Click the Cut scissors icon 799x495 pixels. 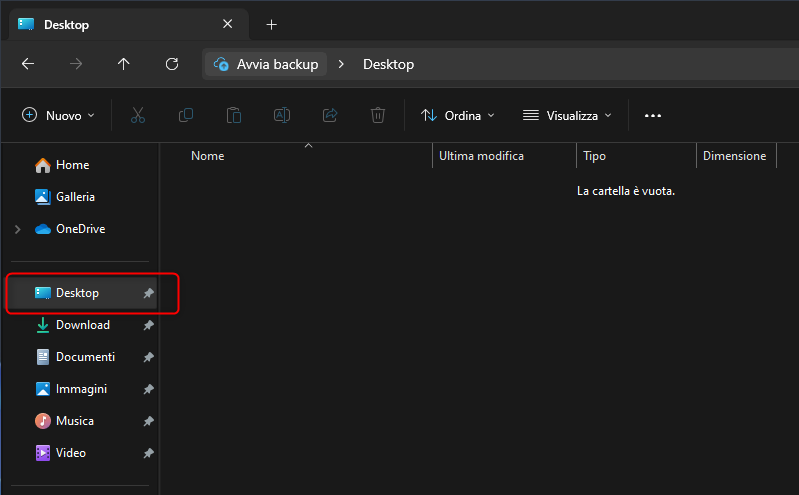[138, 115]
